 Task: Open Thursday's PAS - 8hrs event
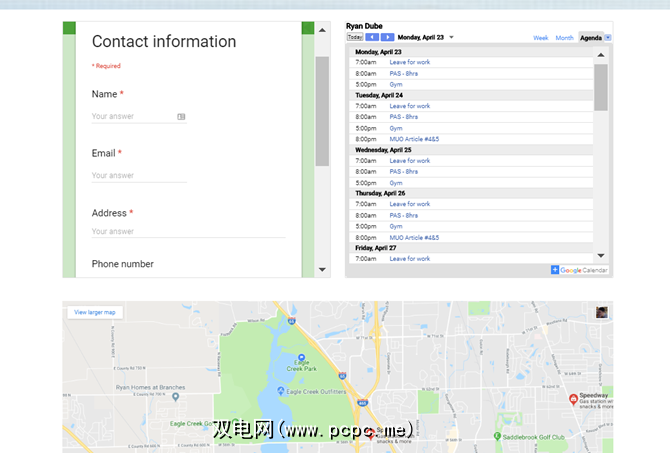(403, 215)
